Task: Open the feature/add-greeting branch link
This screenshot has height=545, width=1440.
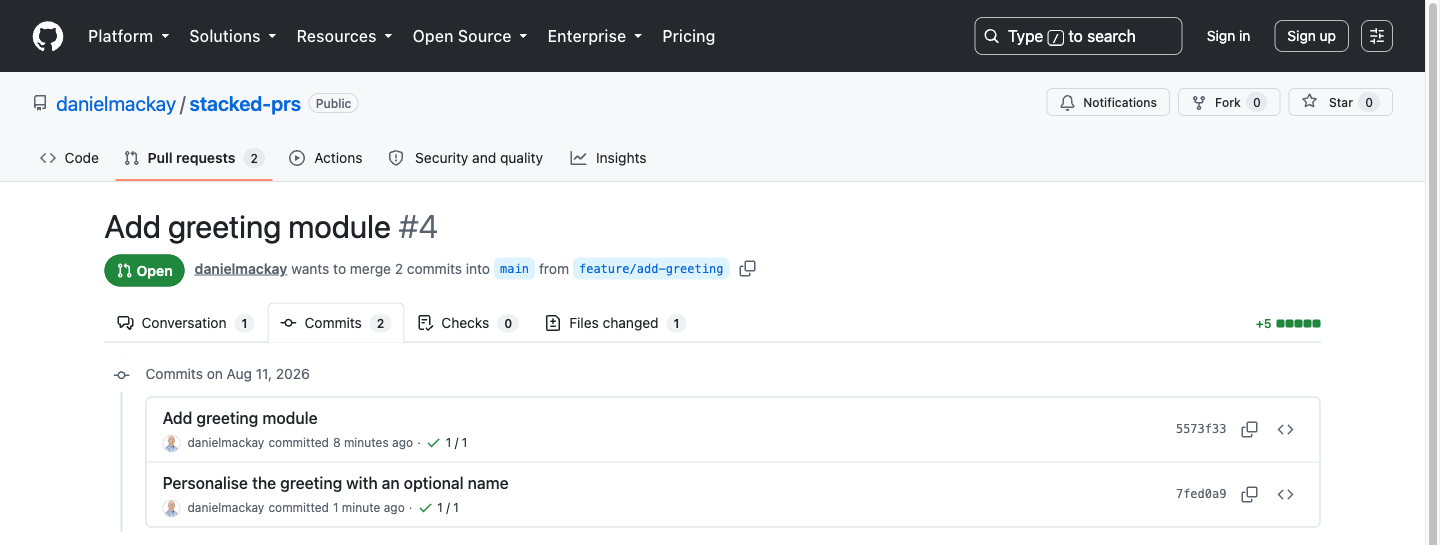Action: (x=651, y=269)
